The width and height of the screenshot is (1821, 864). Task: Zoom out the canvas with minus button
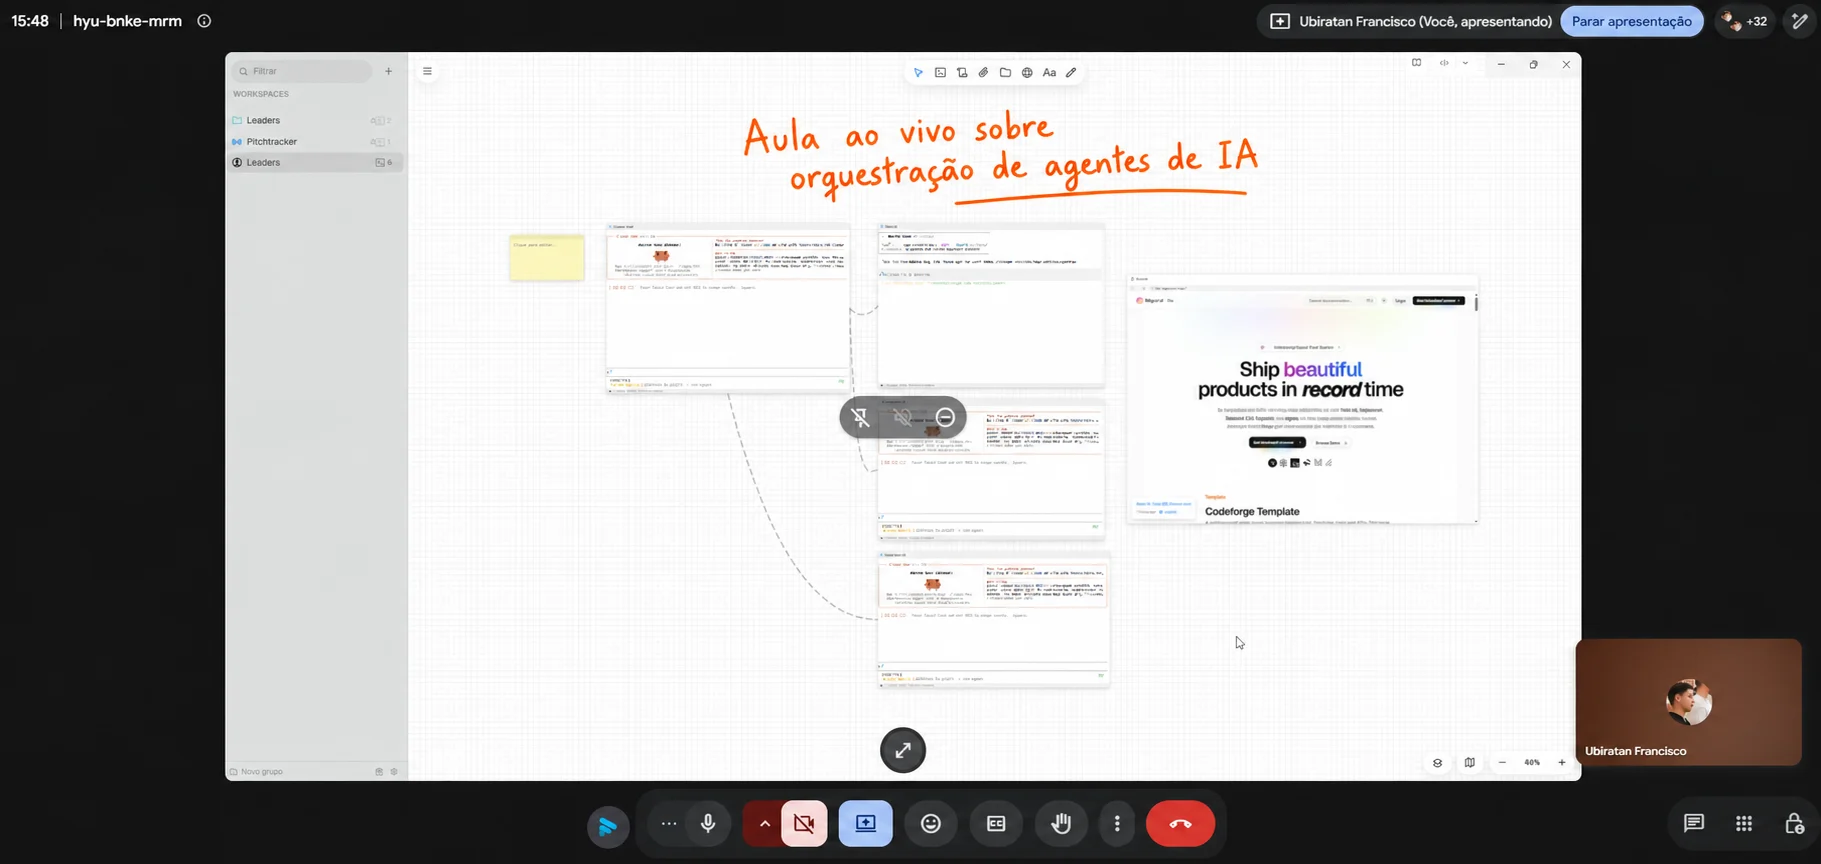click(x=1502, y=763)
